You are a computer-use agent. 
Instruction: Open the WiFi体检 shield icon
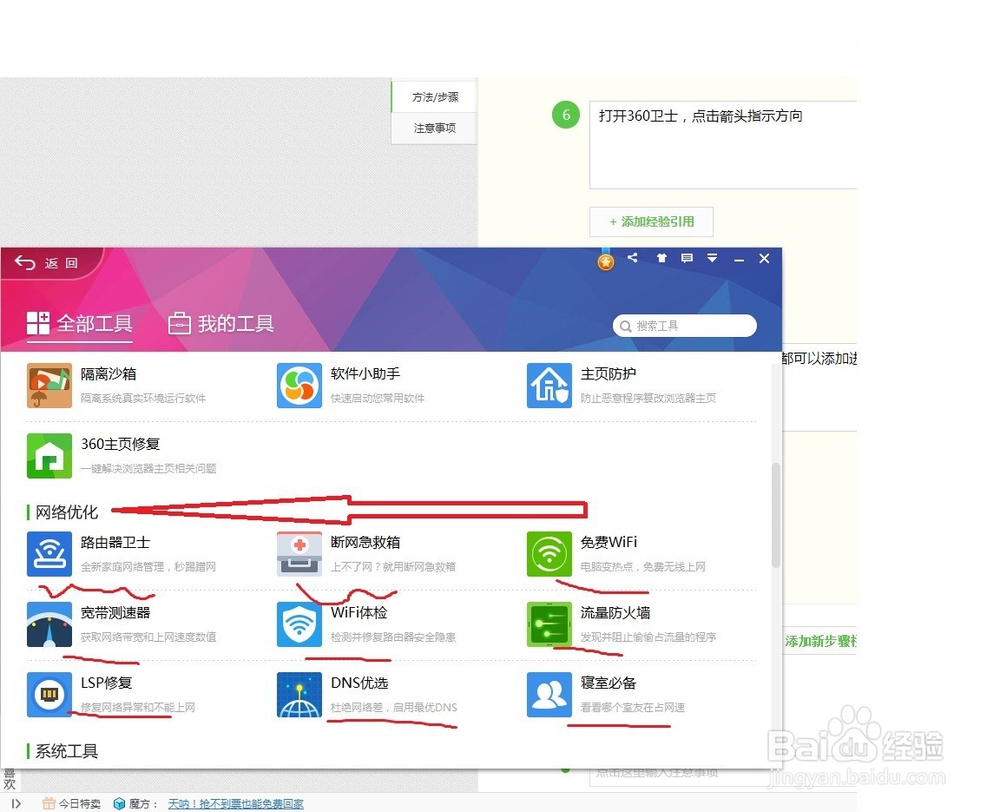299,624
